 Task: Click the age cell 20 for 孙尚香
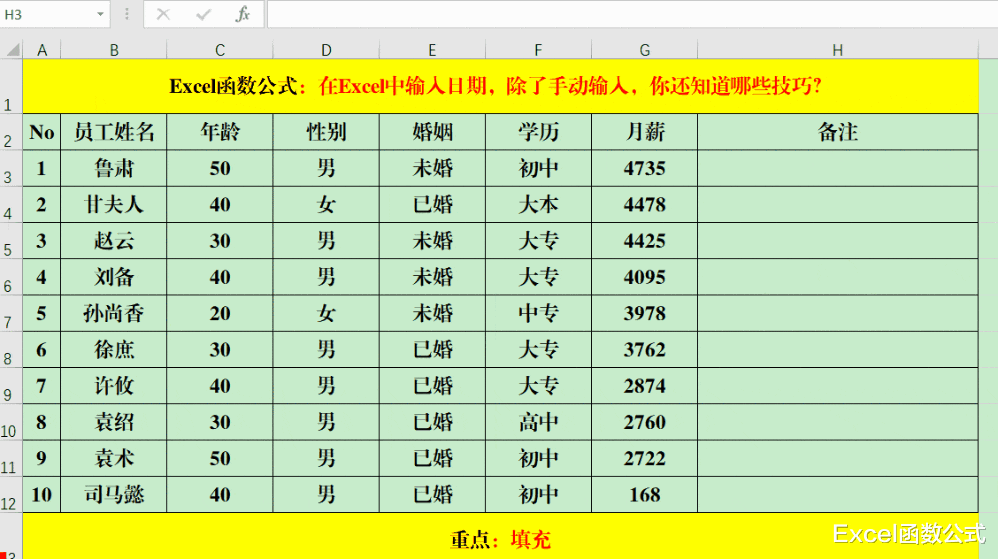[x=220, y=313]
